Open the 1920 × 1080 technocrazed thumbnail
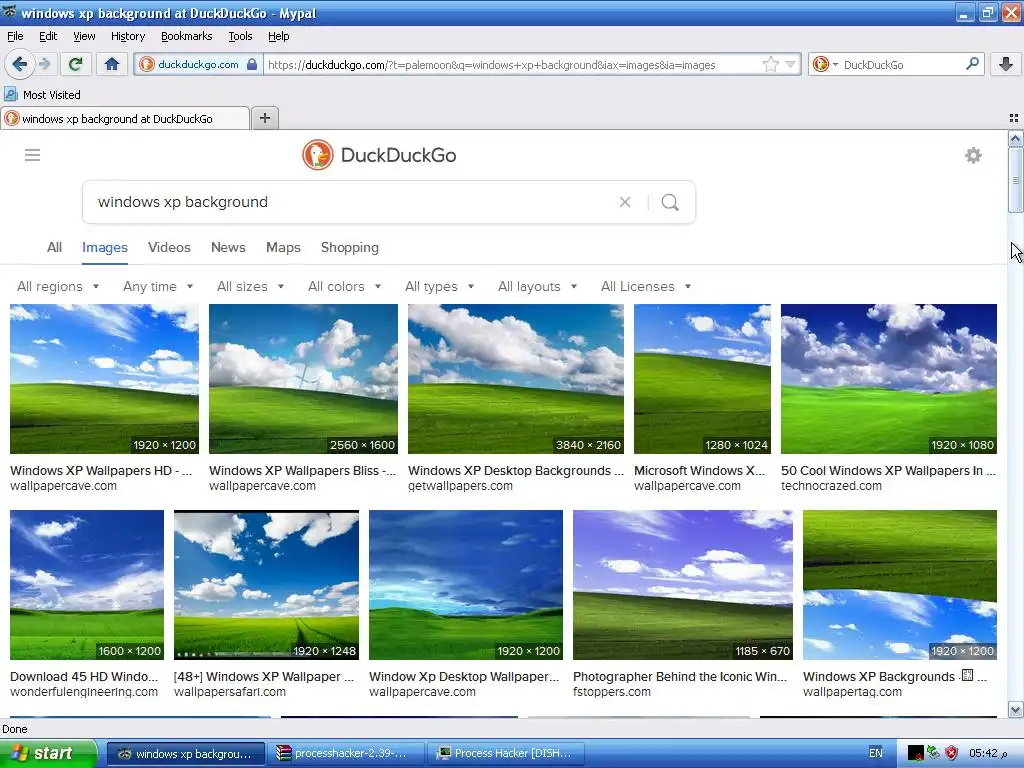 (x=889, y=379)
